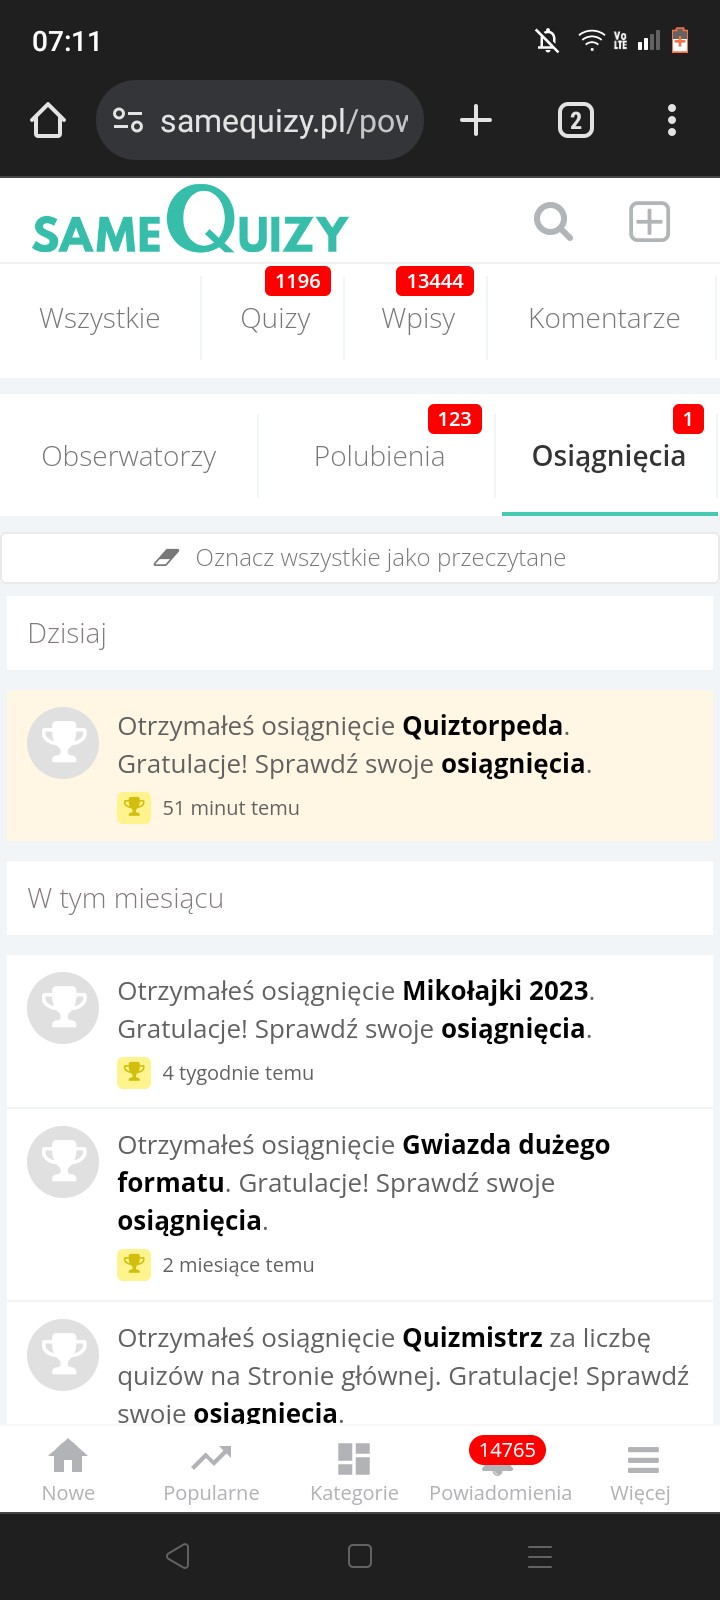Screen dimensions: 720x1600
Task: Tap trophy thumbnail of Mikołajki 2023 notification
Action: (63, 1008)
